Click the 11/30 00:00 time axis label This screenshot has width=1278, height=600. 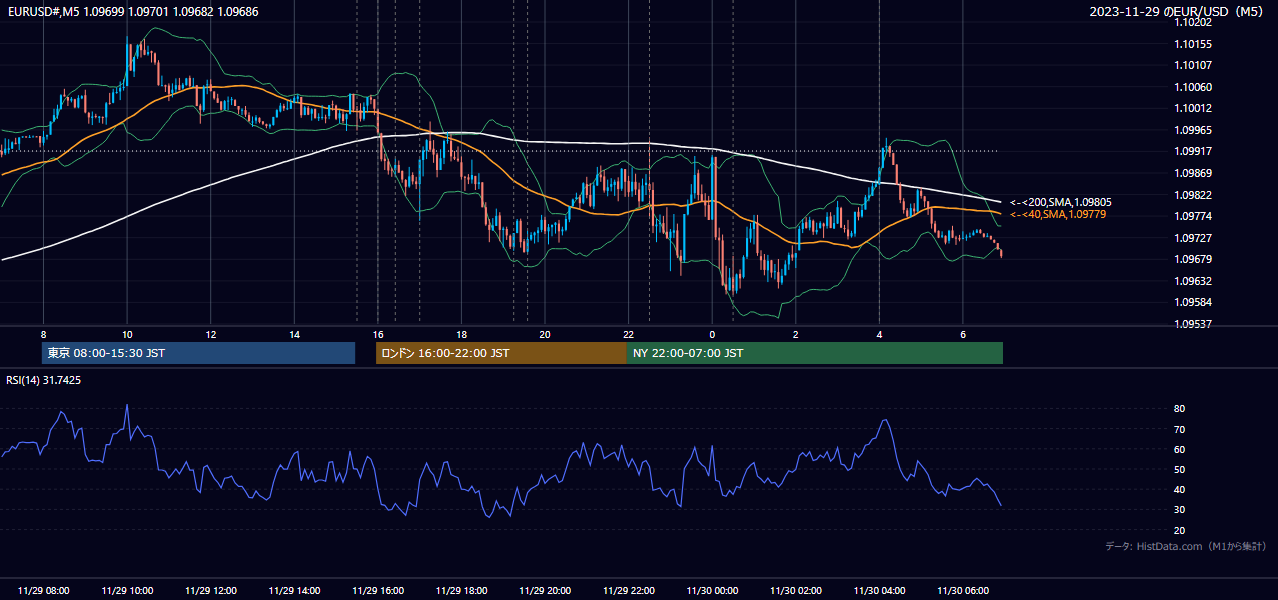click(x=712, y=591)
